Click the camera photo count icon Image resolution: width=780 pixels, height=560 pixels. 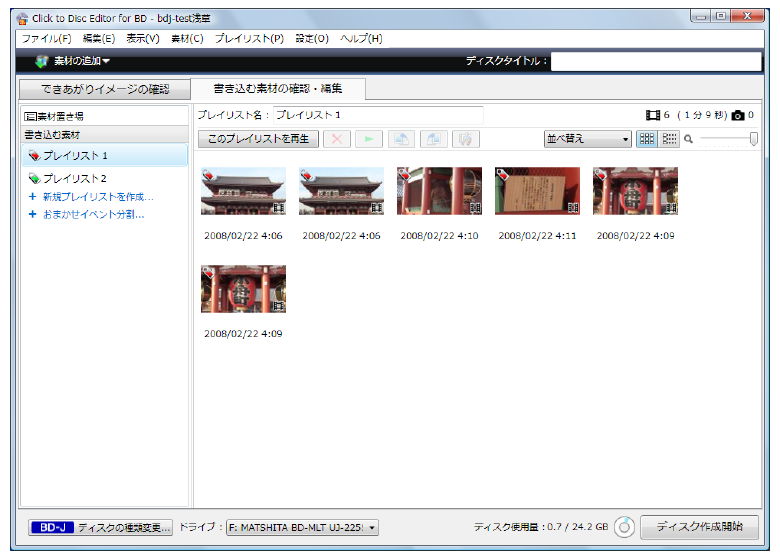click(738, 115)
